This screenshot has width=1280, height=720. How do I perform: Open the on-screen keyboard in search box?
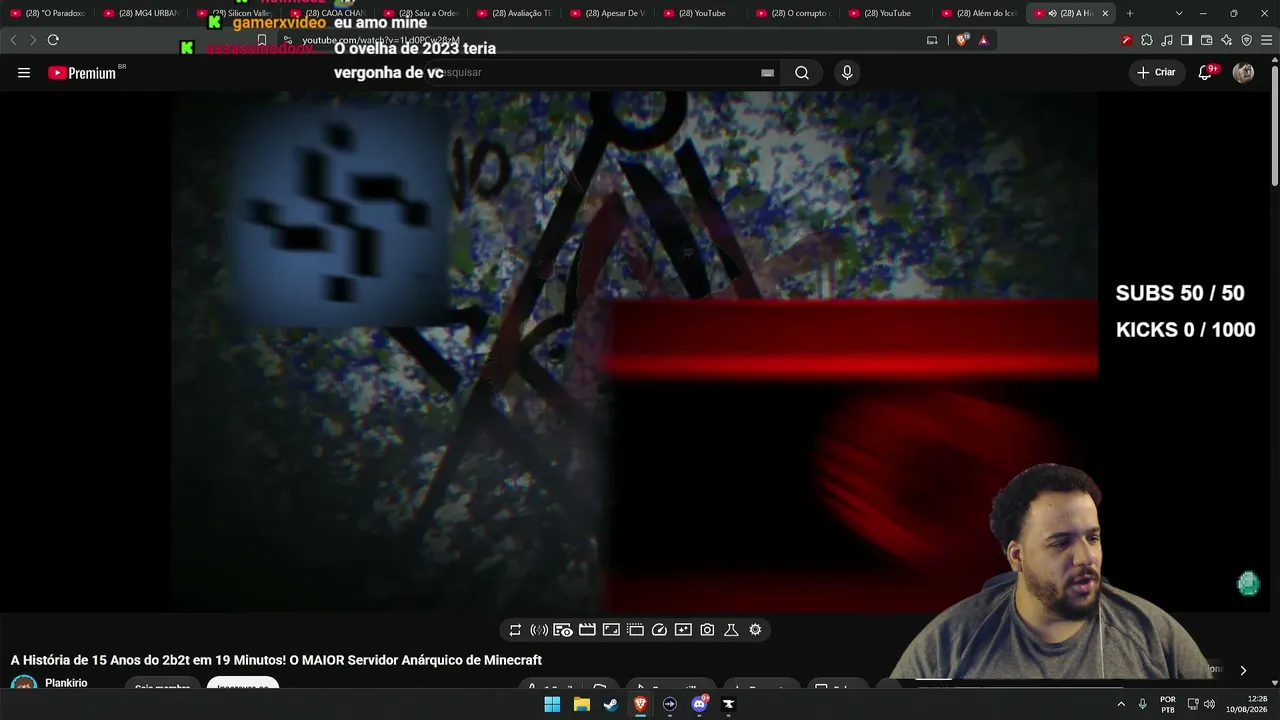[x=767, y=73]
